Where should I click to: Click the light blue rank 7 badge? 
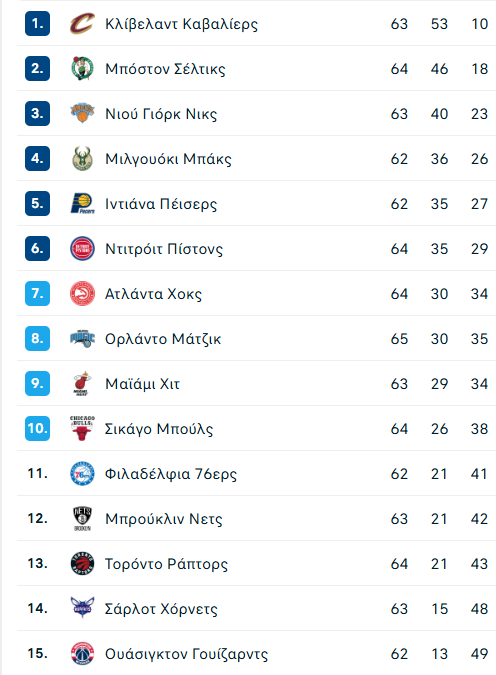click(x=37, y=294)
